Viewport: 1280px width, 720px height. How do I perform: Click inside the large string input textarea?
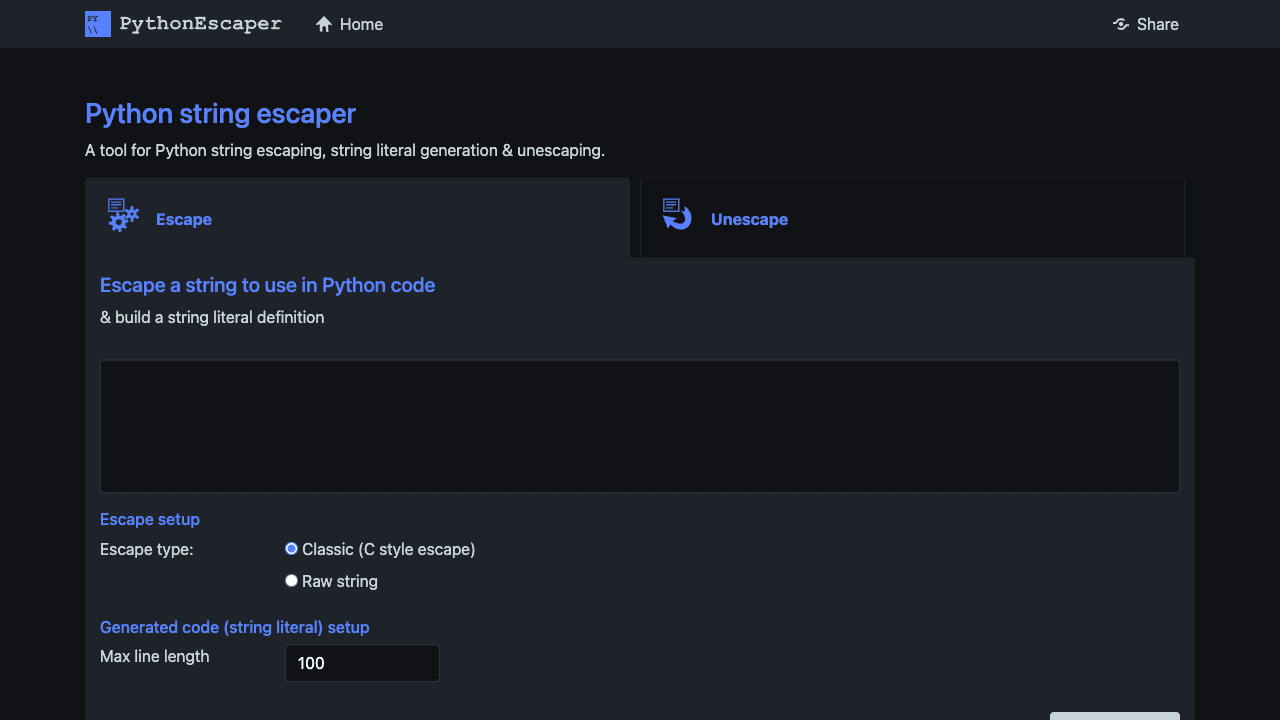639,425
